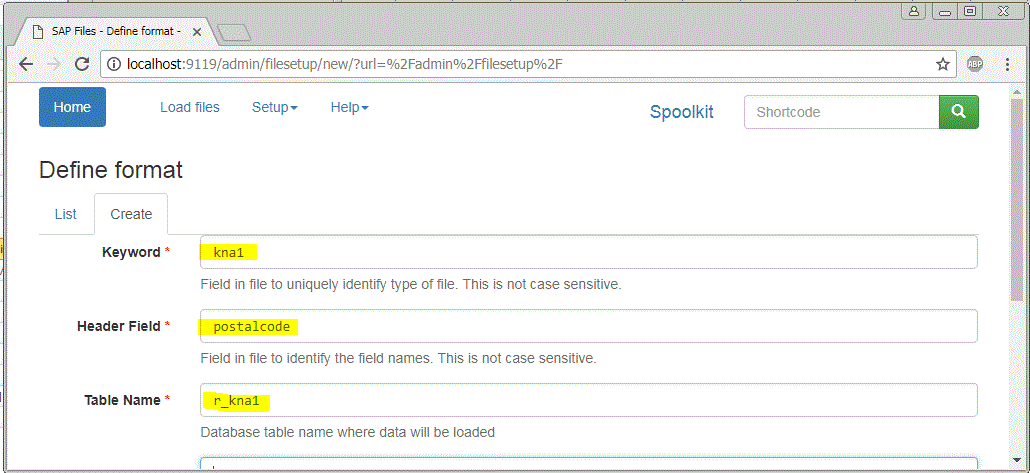Click the browser forward arrow

point(54,64)
